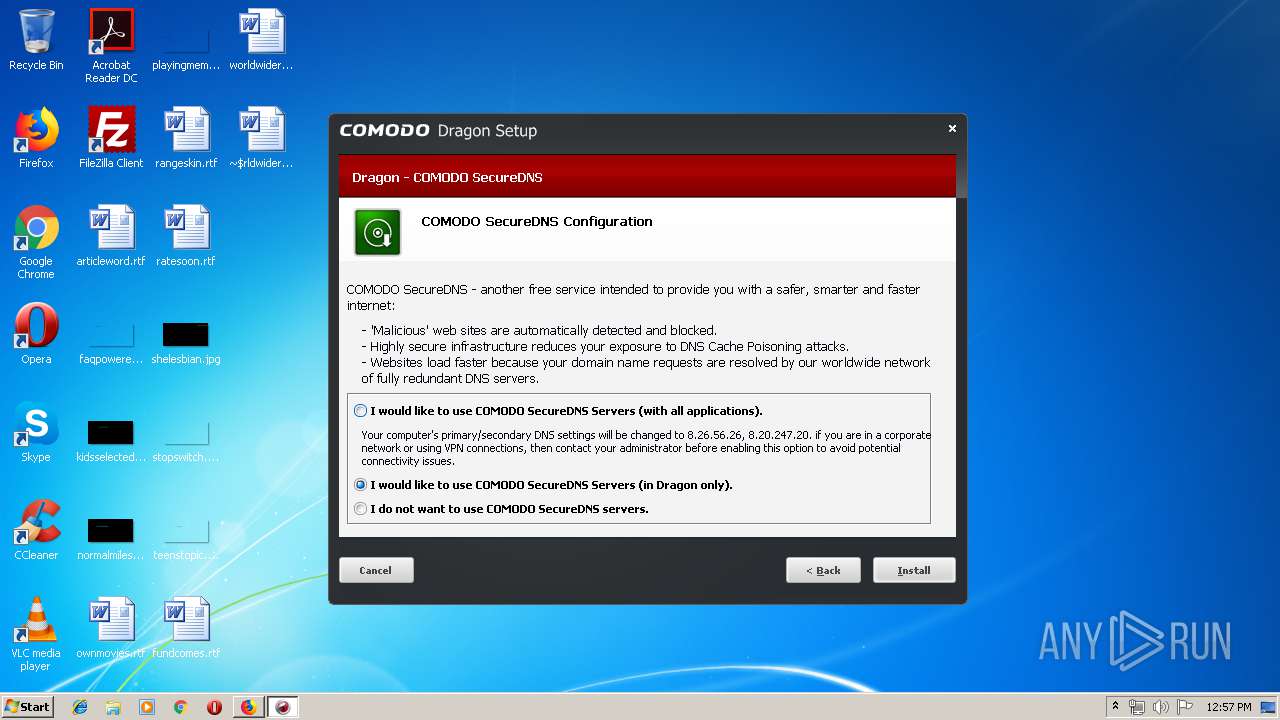Open the Recycle Bin desktop icon
Viewport: 1280px width, 720px height.
[x=36, y=40]
